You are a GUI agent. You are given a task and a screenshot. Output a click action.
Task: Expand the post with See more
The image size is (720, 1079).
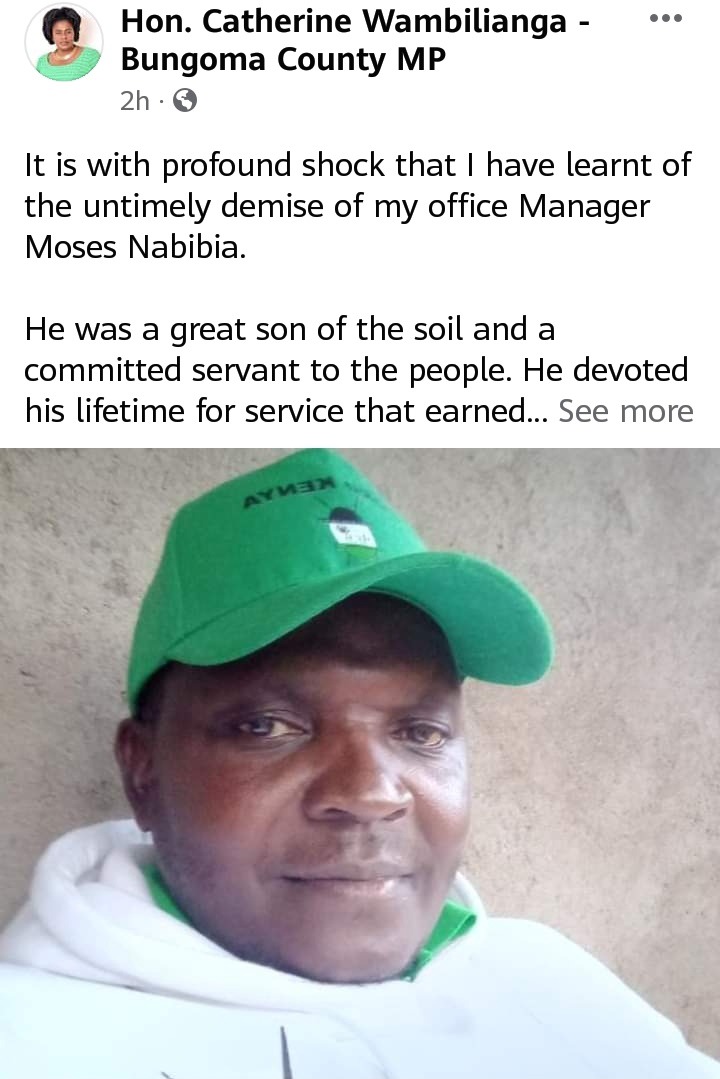(626, 411)
